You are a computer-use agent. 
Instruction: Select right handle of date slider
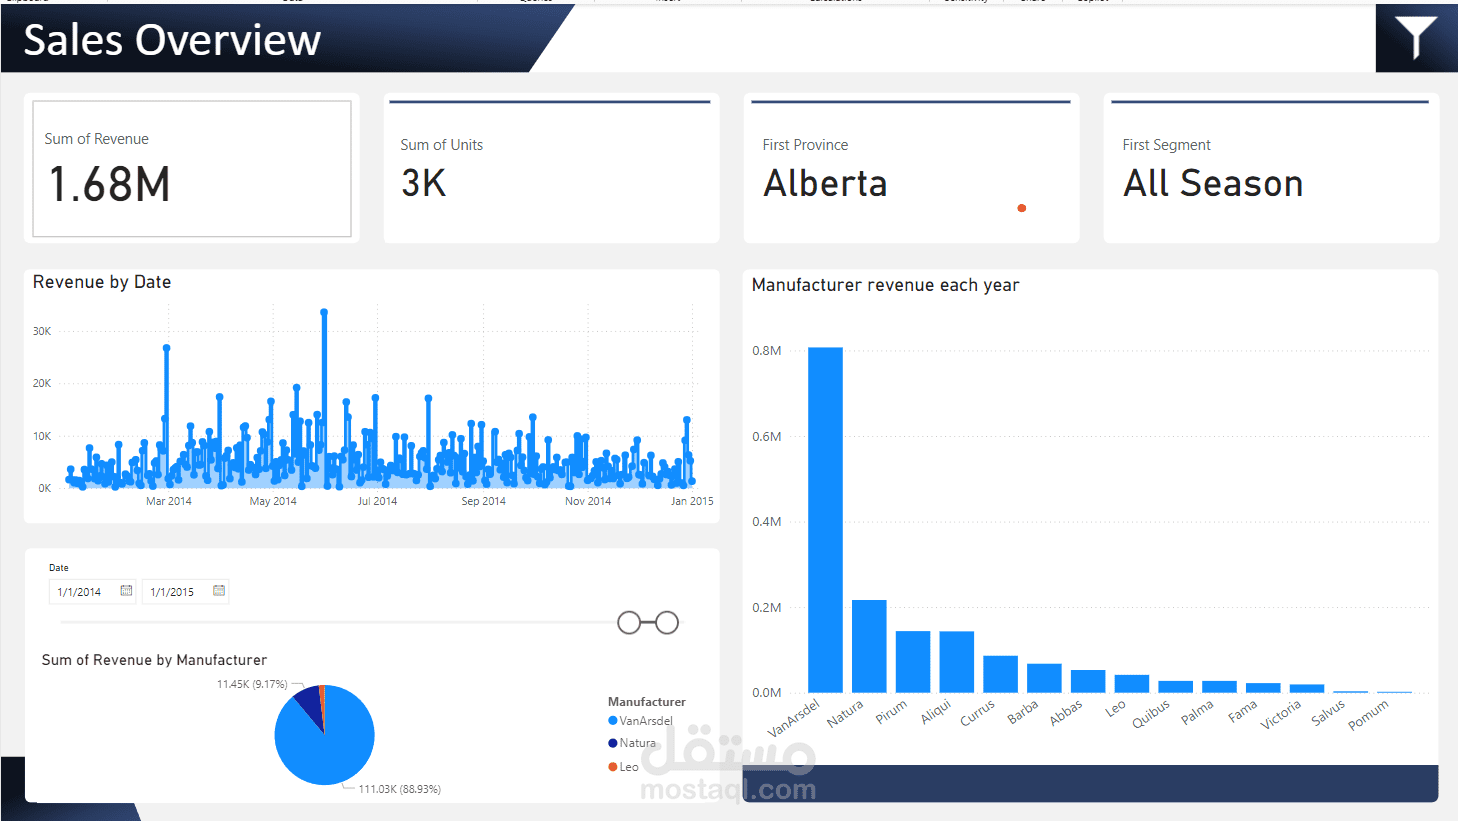(667, 623)
